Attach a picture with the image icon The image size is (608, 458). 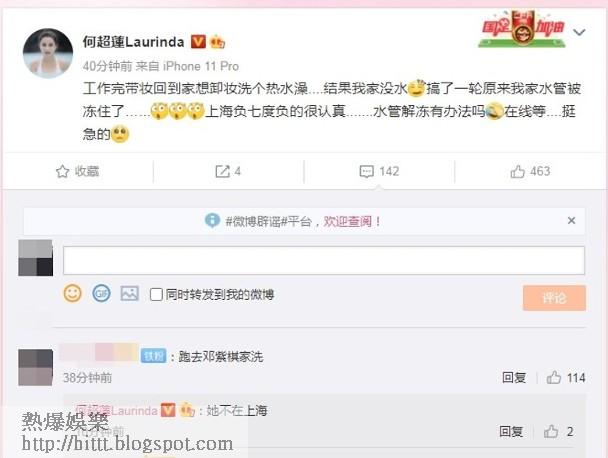click(x=130, y=294)
